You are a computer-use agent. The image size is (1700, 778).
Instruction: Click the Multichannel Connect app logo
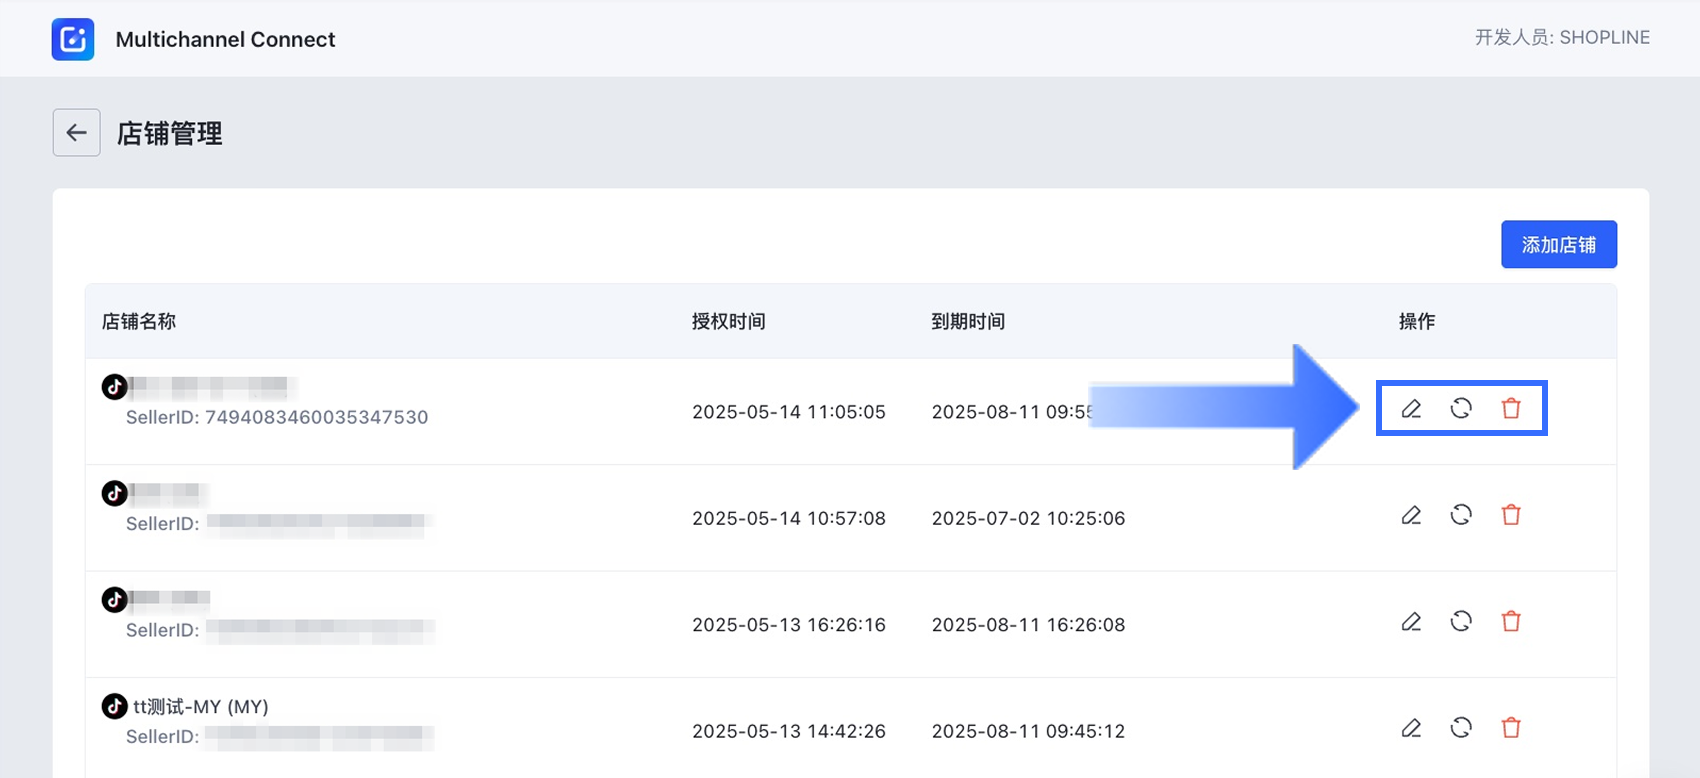point(73,39)
